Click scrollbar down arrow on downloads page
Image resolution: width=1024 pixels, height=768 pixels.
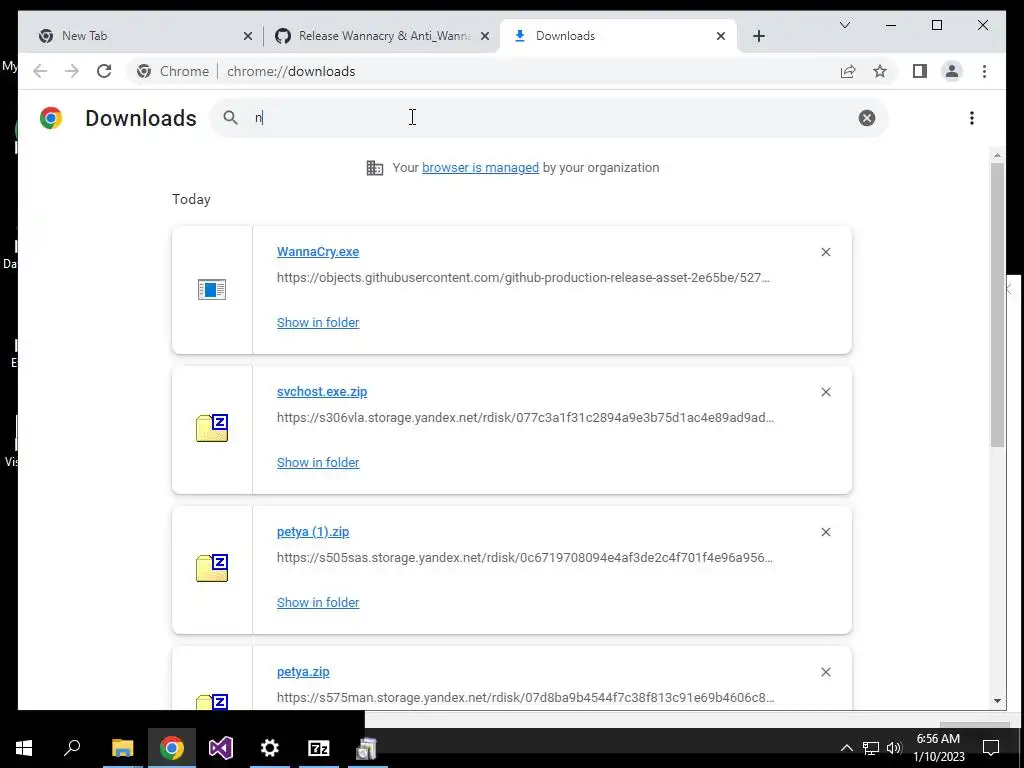tap(997, 701)
